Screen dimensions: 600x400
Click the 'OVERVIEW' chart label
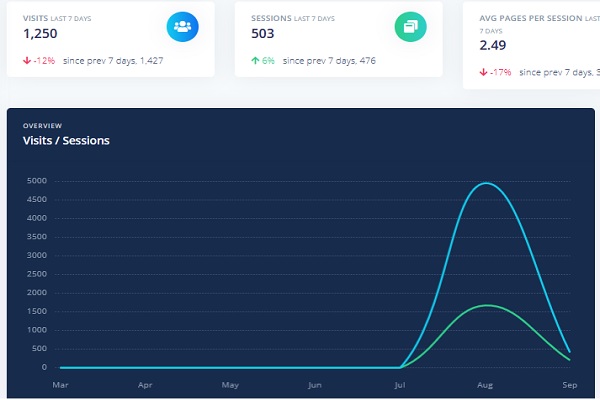click(x=42, y=126)
